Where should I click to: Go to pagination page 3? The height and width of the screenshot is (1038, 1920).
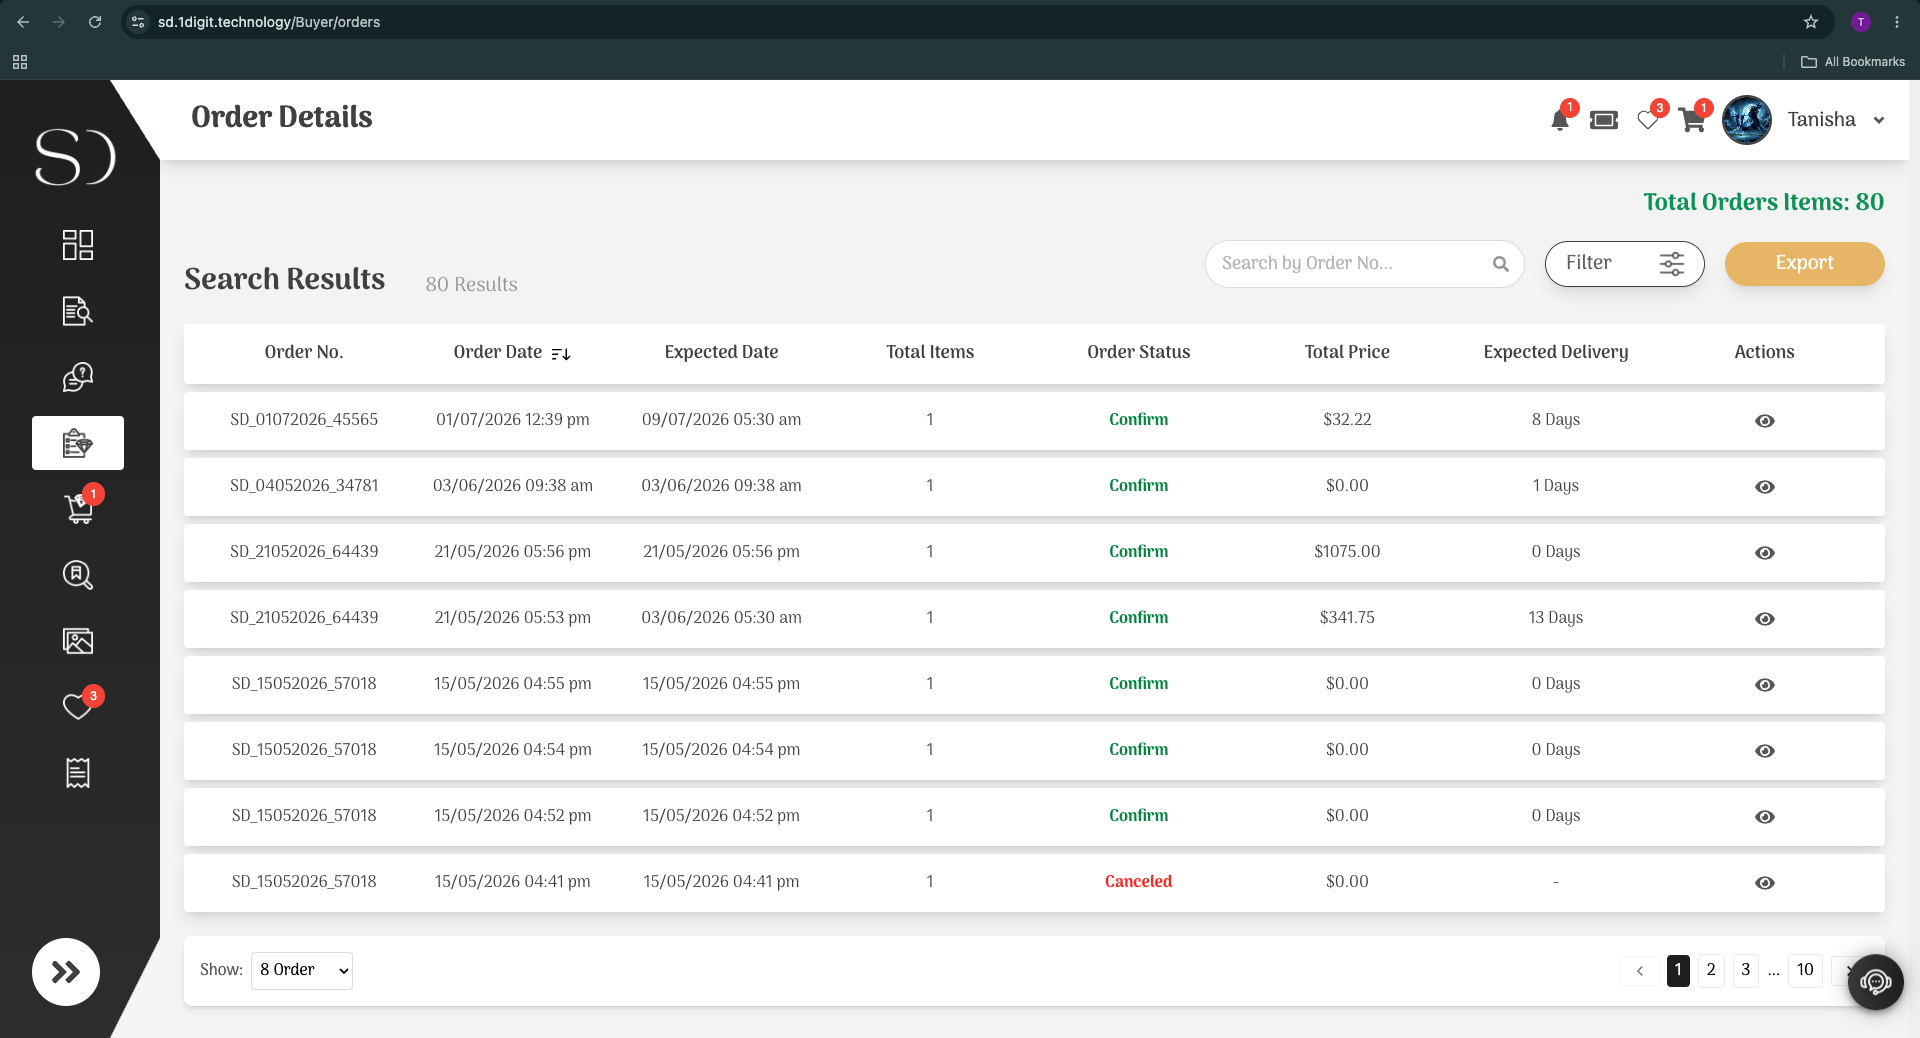[1745, 970]
